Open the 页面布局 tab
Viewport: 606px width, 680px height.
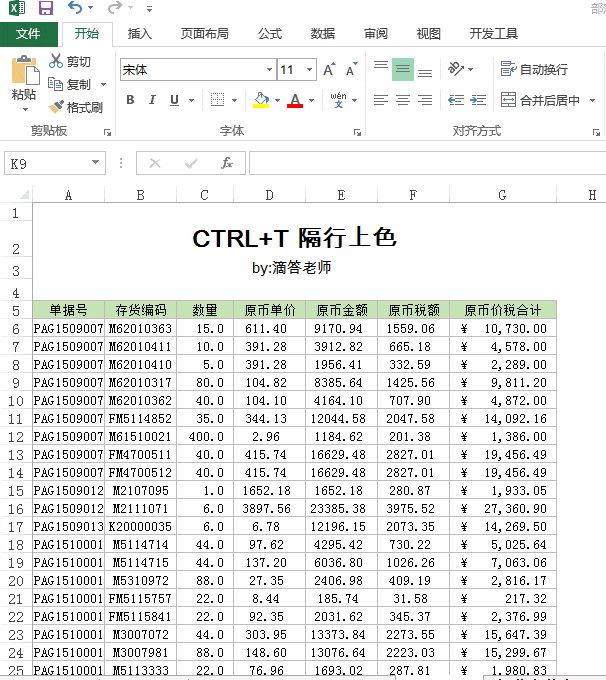(x=204, y=34)
